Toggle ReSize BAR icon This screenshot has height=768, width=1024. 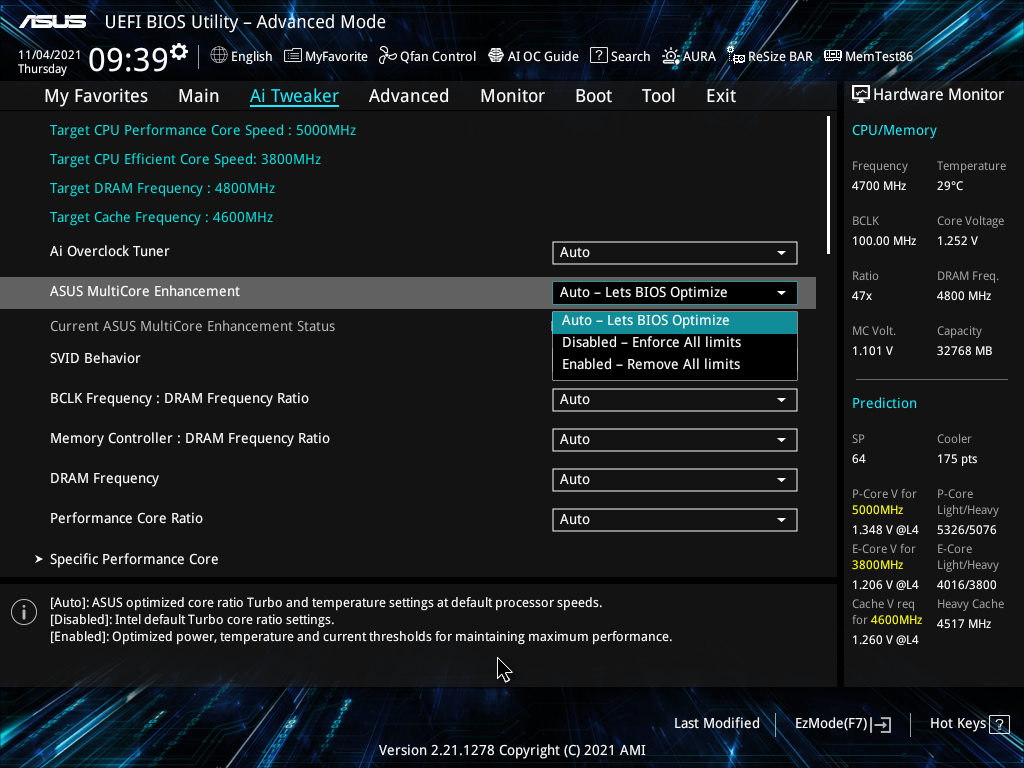[736, 56]
